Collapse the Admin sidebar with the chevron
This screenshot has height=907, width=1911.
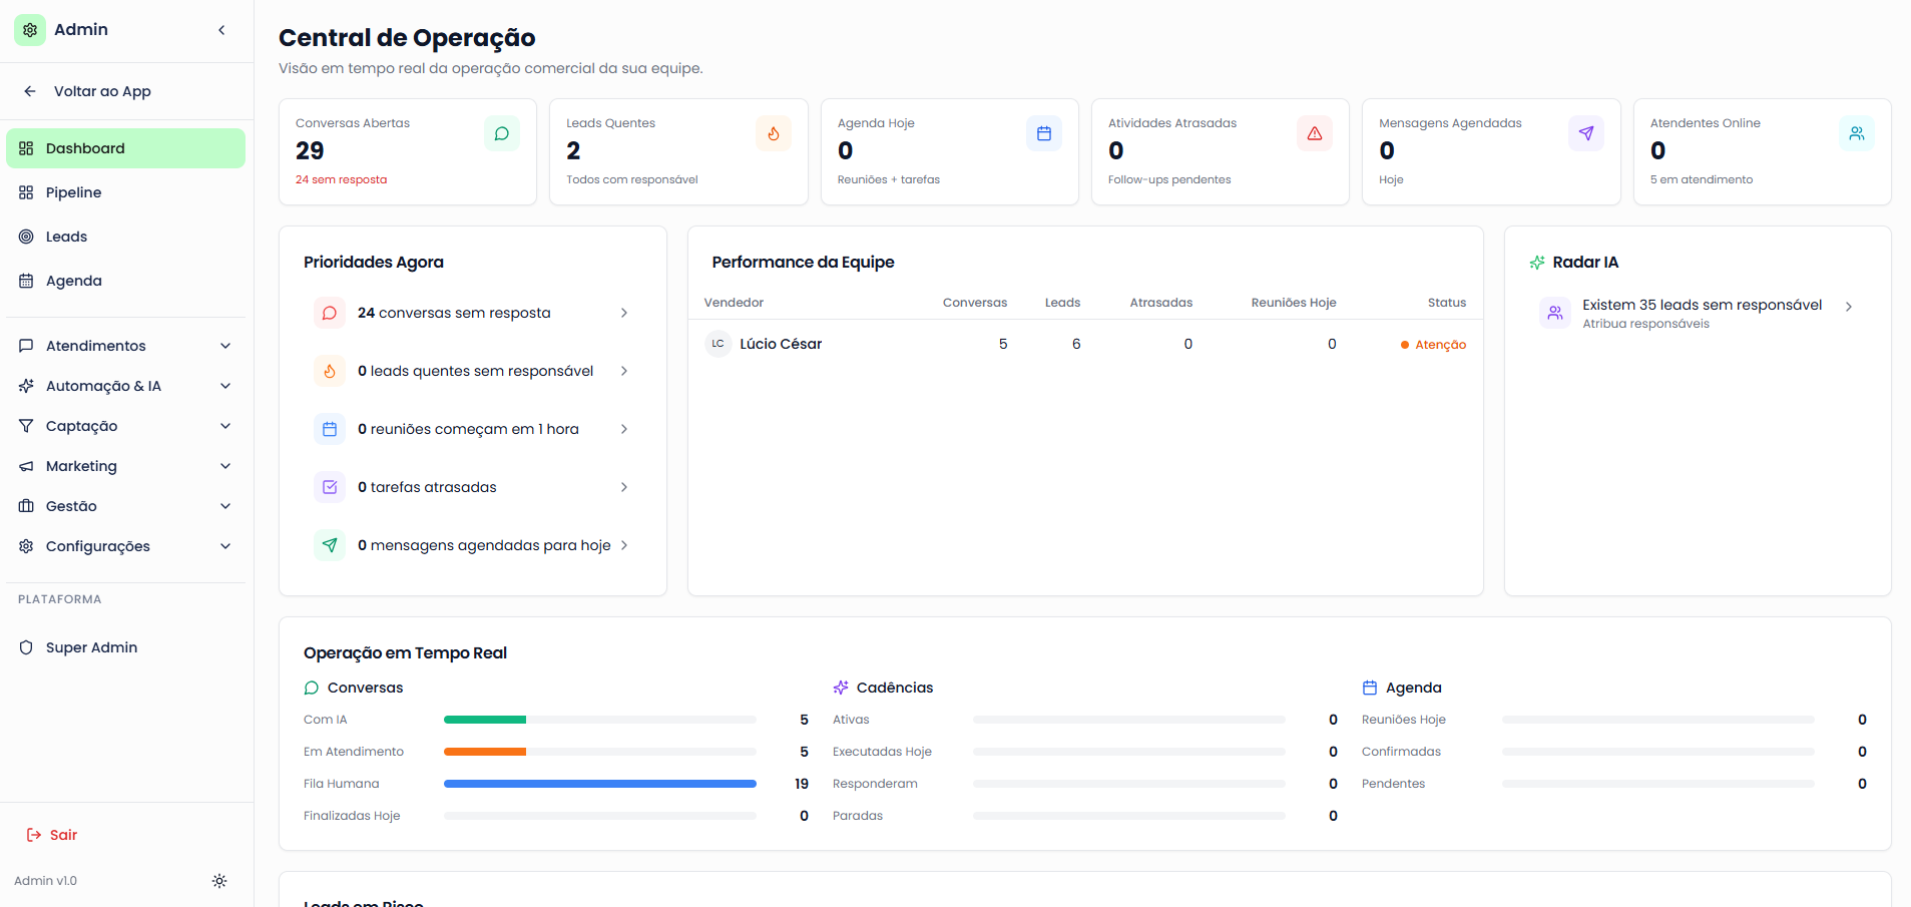pos(222,30)
